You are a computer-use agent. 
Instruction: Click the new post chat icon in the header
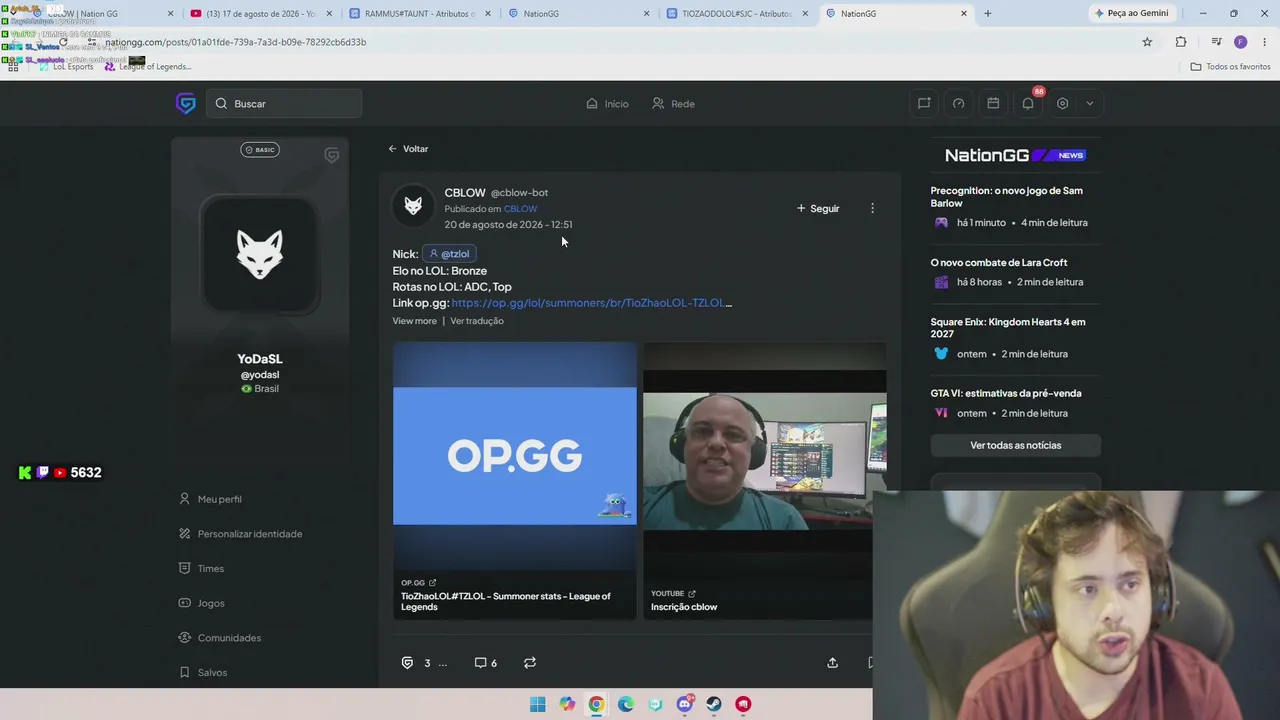[x=924, y=103]
